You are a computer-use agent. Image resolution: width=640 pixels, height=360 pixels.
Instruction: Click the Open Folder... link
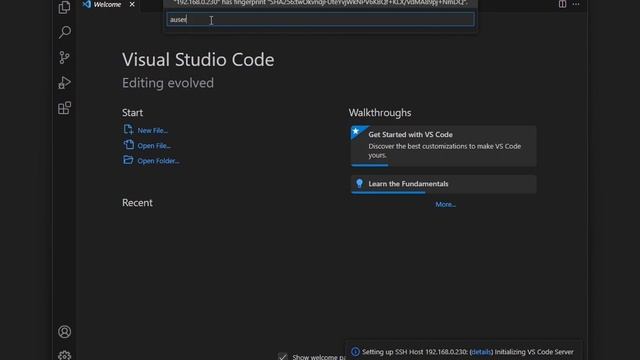158,161
